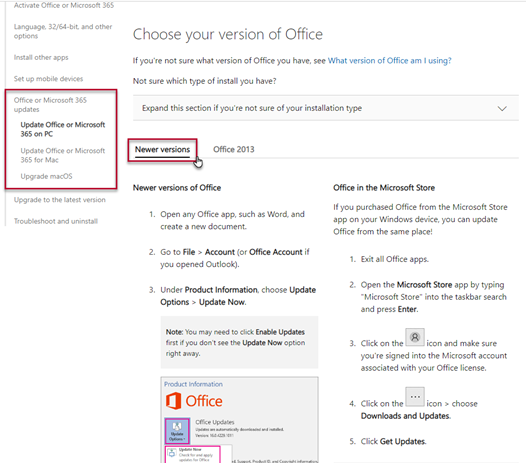526x463 pixels.
Task: Click the 'Not sure which type of install' text
Action: click(205, 81)
